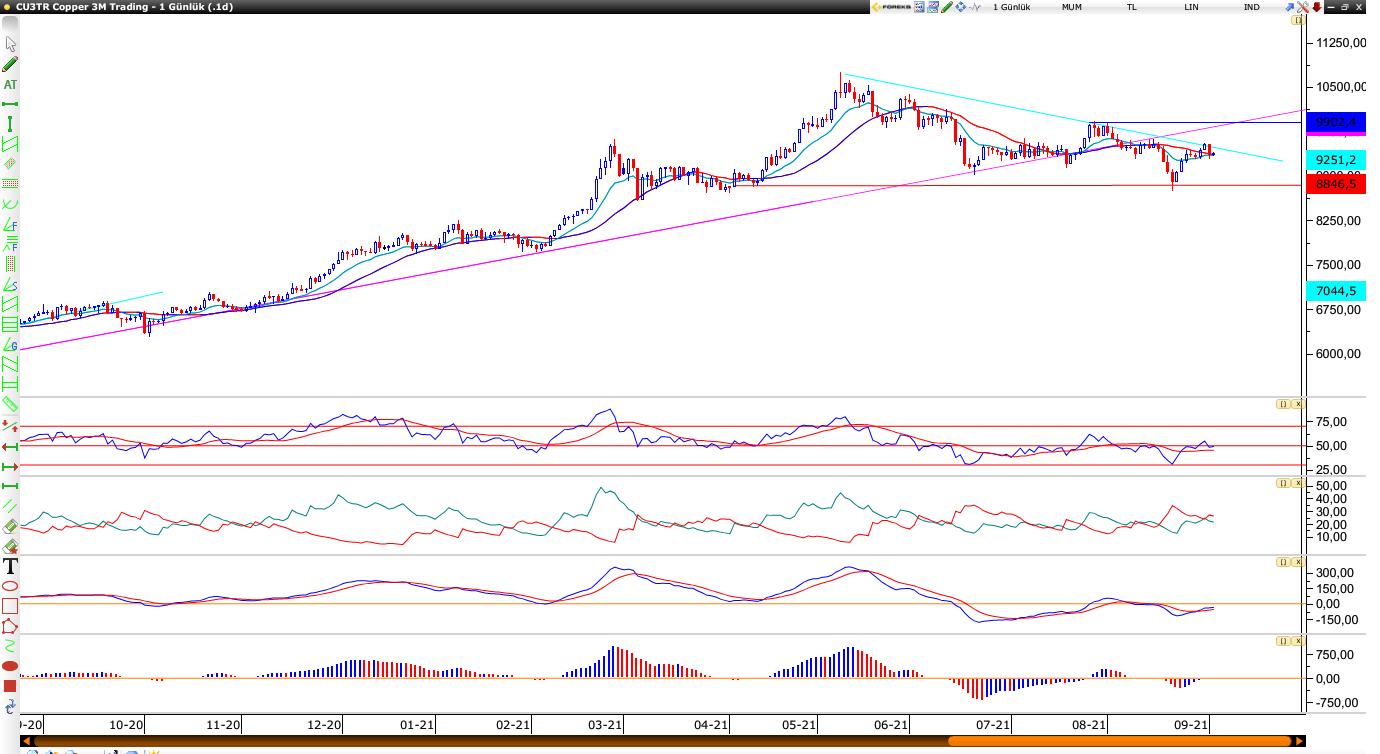Image resolution: width=1380 pixels, height=754 pixels.
Task: Close the RSI indicator panel
Action: [1298, 404]
